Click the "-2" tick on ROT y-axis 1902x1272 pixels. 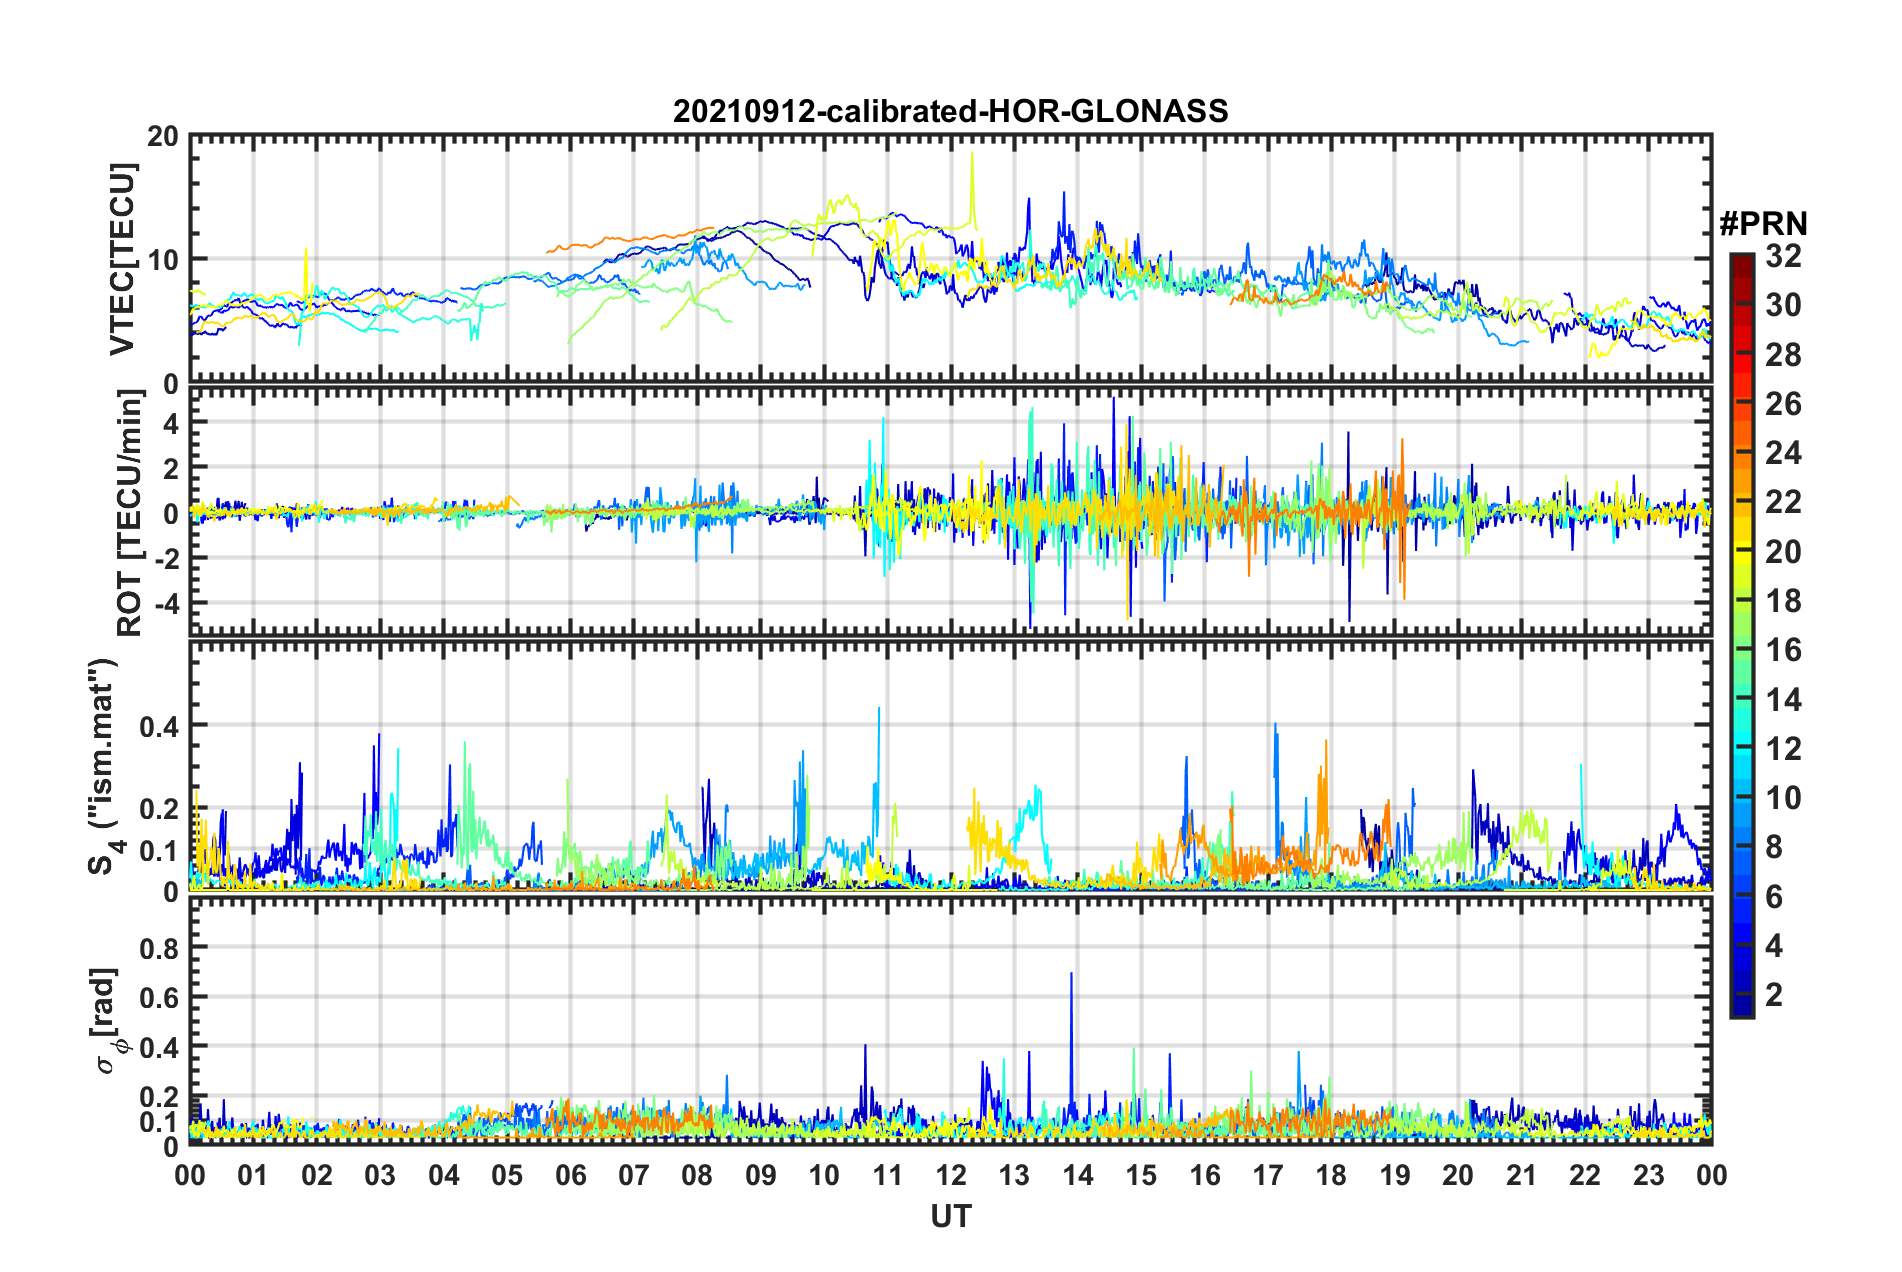point(166,558)
